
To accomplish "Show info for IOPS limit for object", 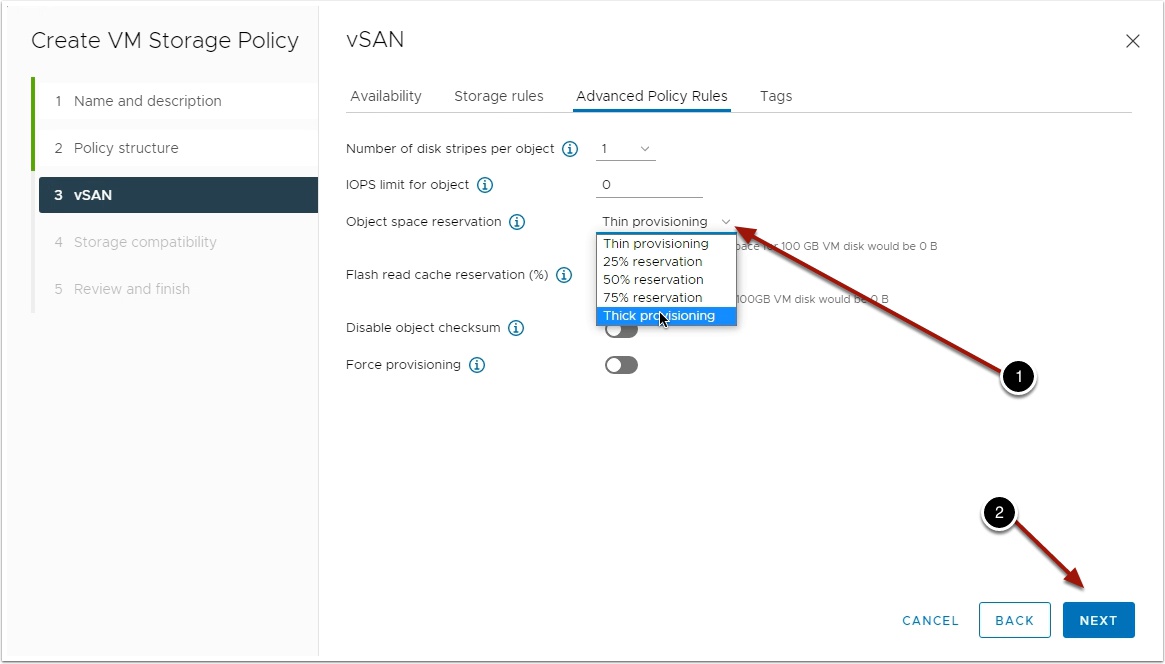I will tap(484, 185).
